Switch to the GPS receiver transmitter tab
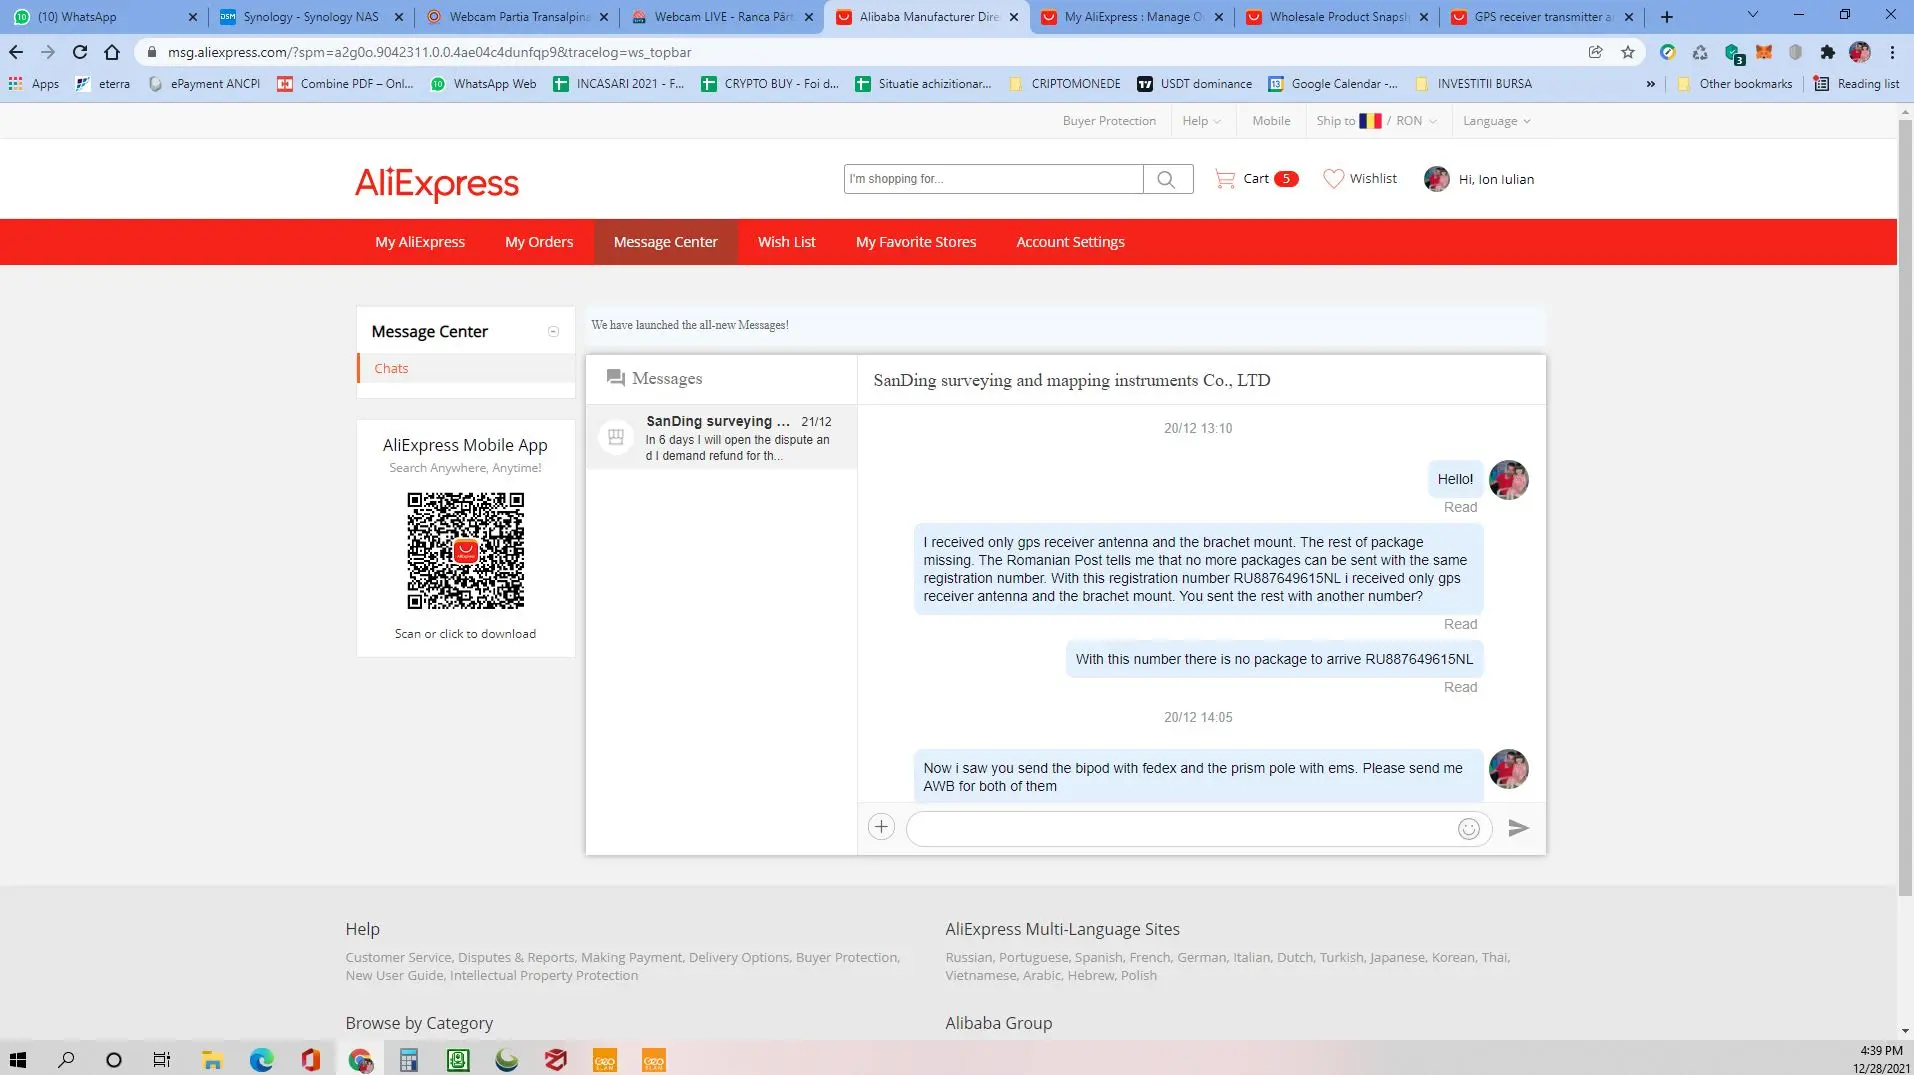Image resolution: width=1914 pixels, height=1075 pixels. pos(1541,17)
